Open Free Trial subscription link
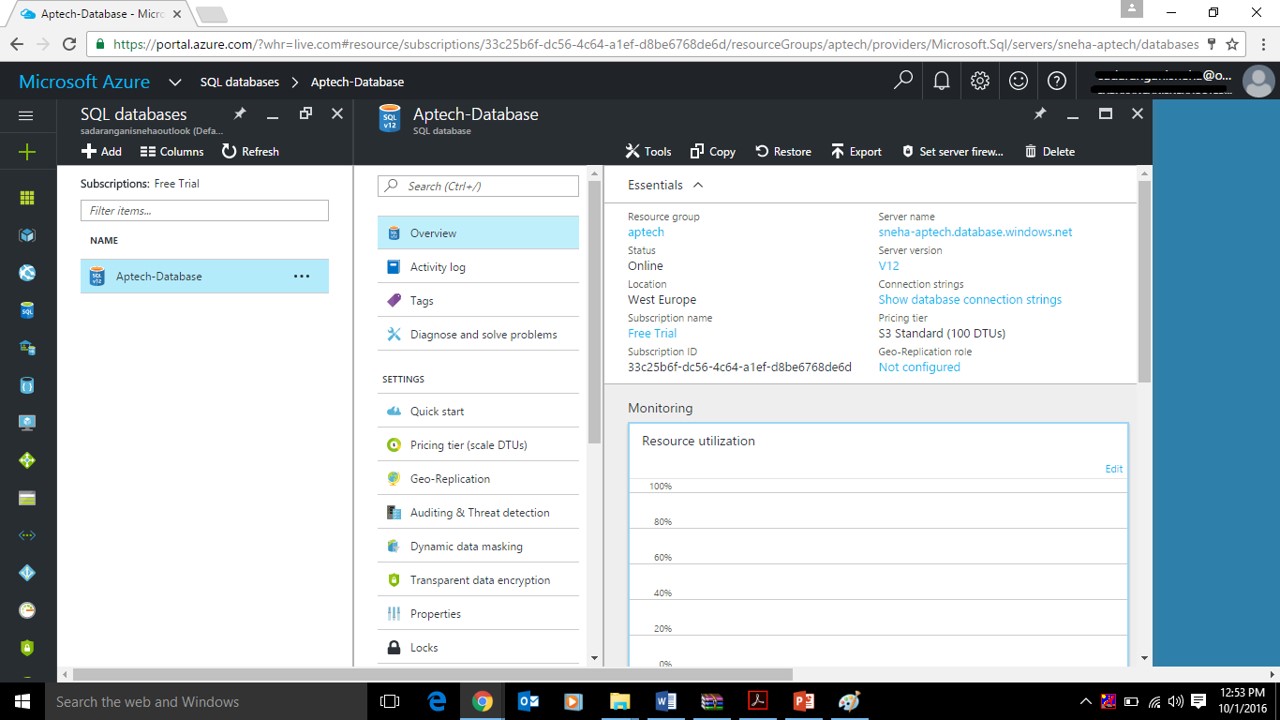1280x720 pixels. (652, 333)
